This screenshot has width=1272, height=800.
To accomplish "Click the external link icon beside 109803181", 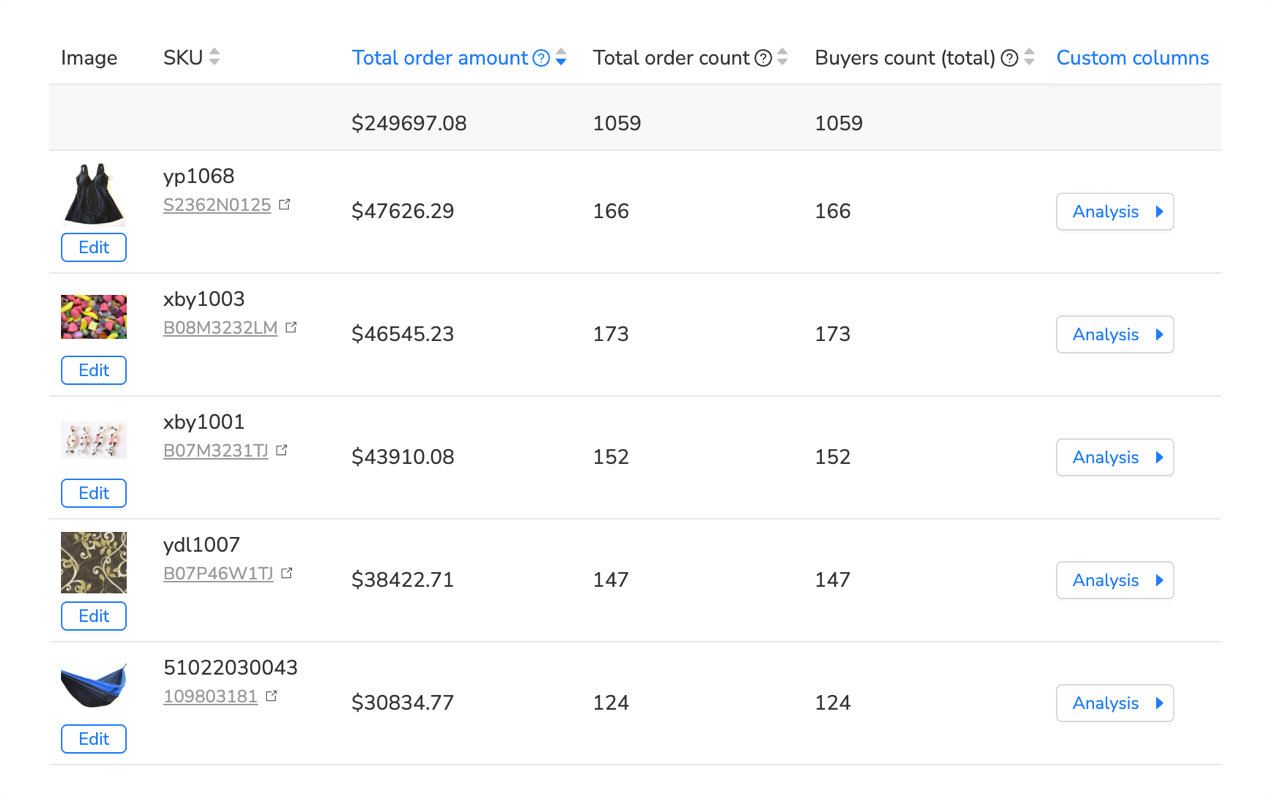I will [x=271, y=694].
